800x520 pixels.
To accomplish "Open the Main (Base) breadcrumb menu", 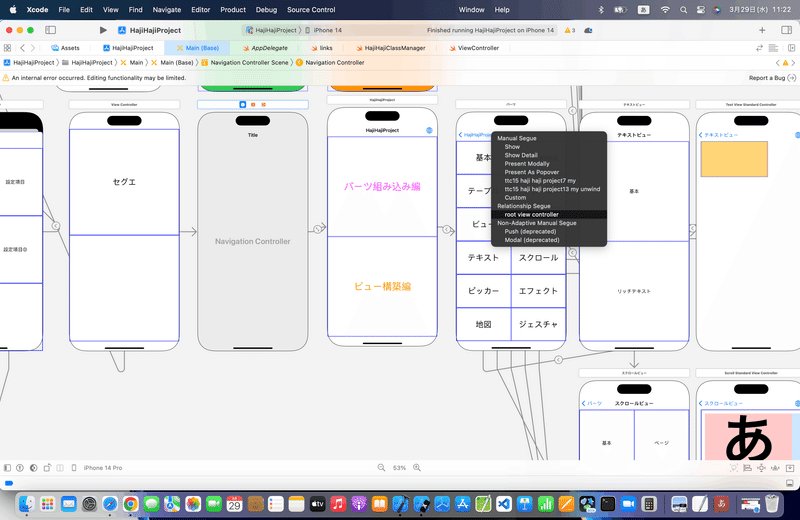I will (172, 63).
